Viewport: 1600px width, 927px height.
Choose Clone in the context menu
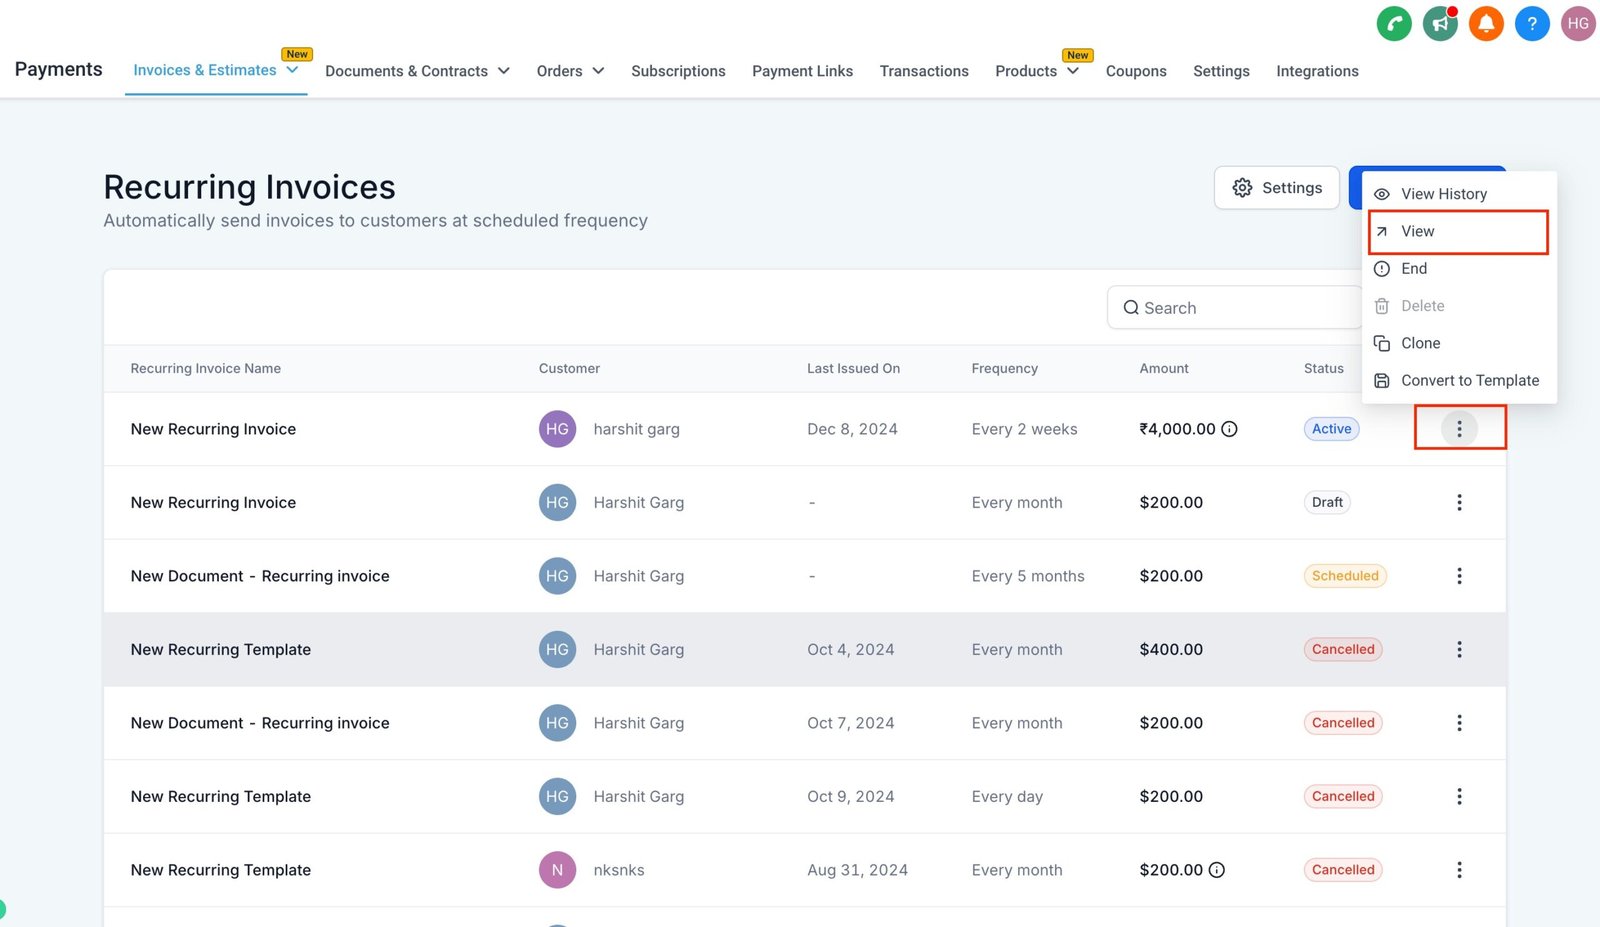(x=1420, y=343)
